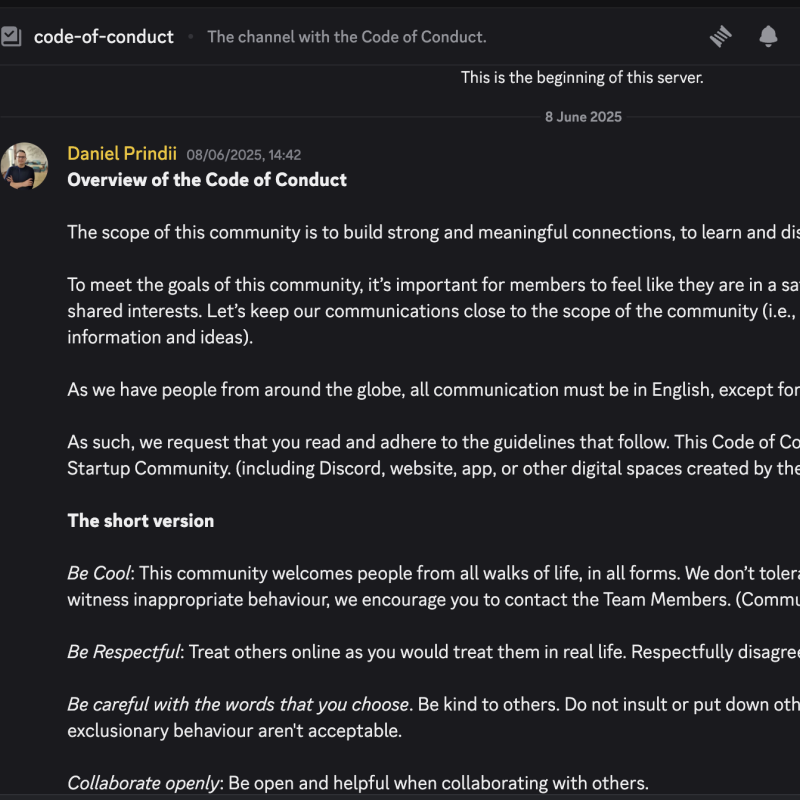The width and height of the screenshot is (800, 800).
Task: Open the Threads icon in channel header
Action: [720, 37]
